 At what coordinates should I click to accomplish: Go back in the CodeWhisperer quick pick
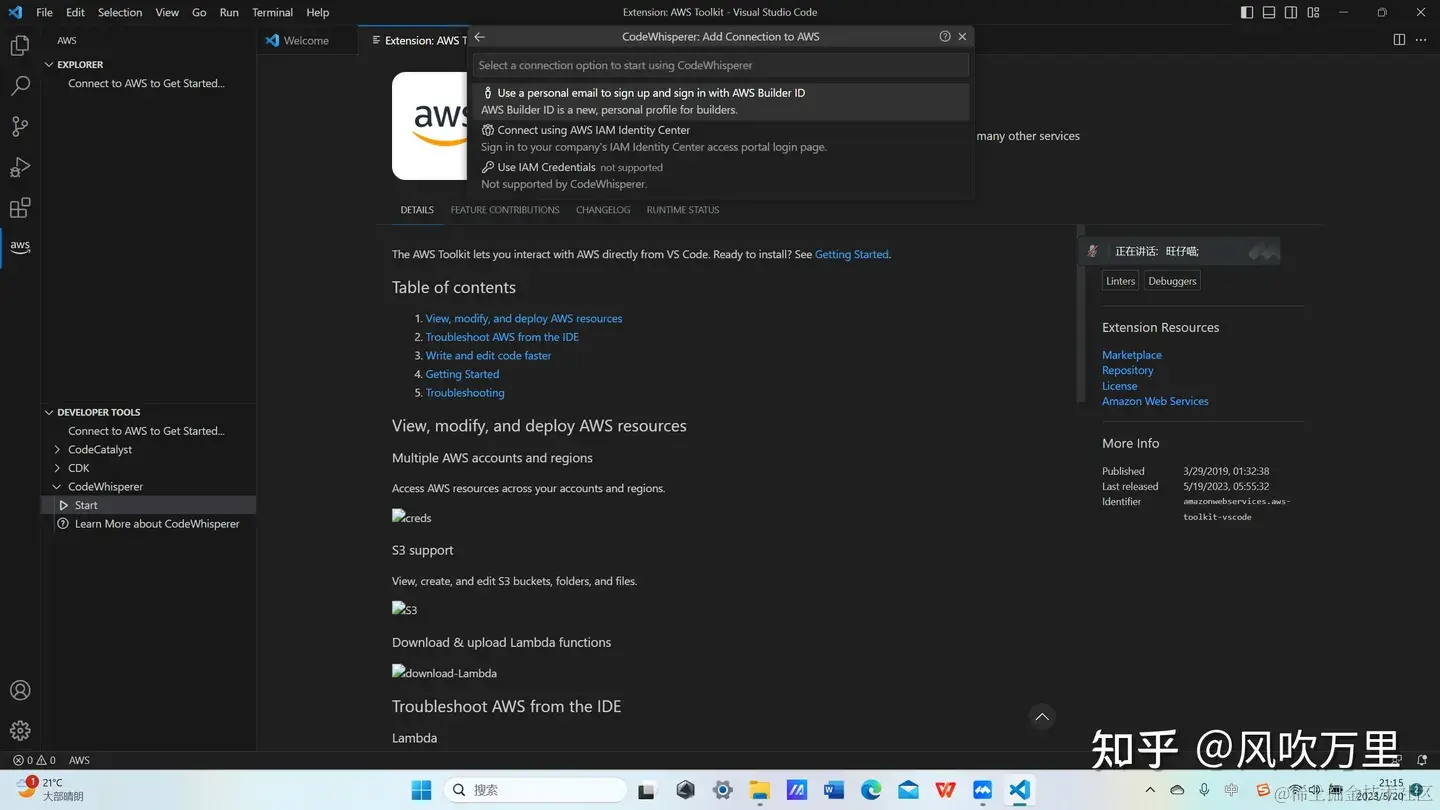click(x=479, y=36)
